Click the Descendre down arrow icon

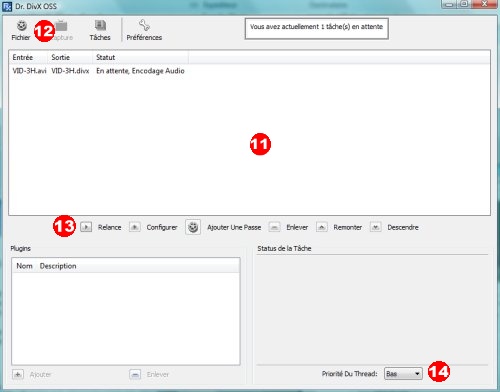pos(376,227)
